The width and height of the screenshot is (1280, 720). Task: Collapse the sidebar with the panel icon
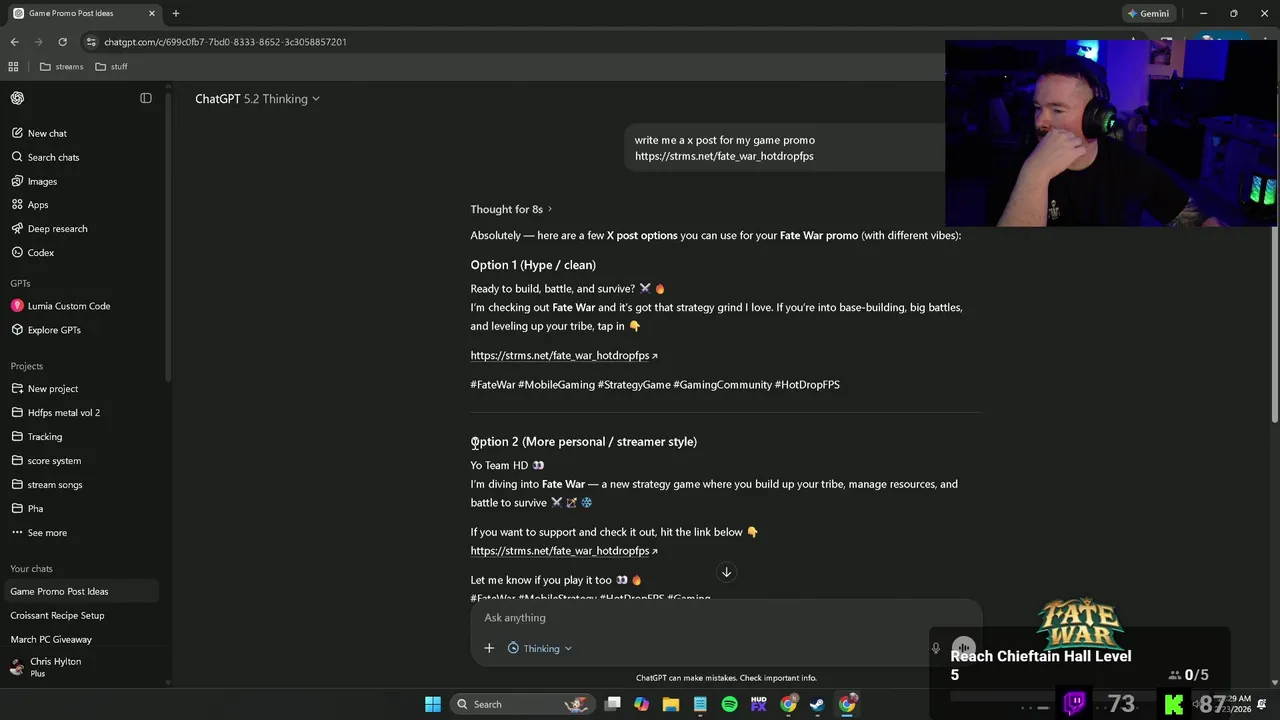coord(146,98)
